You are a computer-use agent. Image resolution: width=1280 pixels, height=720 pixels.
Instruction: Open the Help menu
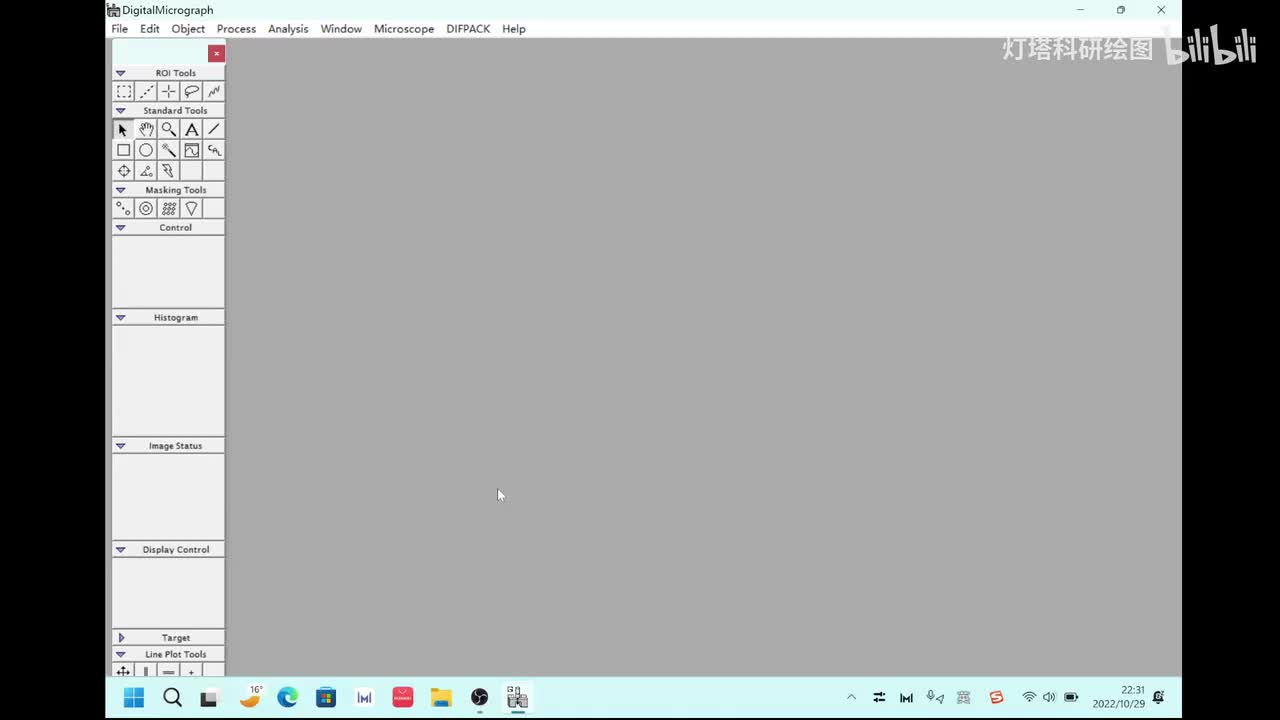click(514, 29)
